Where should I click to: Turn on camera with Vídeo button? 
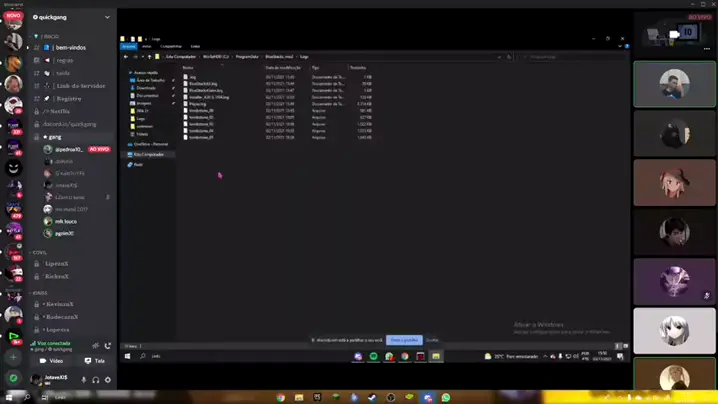pyautogui.click(x=51, y=361)
